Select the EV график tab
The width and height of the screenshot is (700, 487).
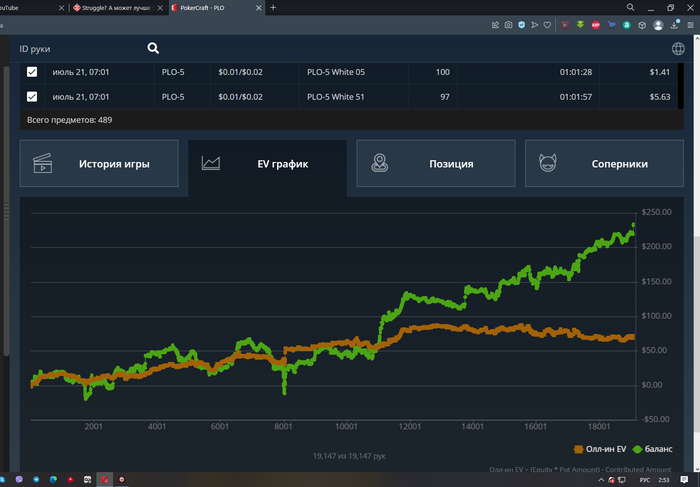tap(267, 166)
